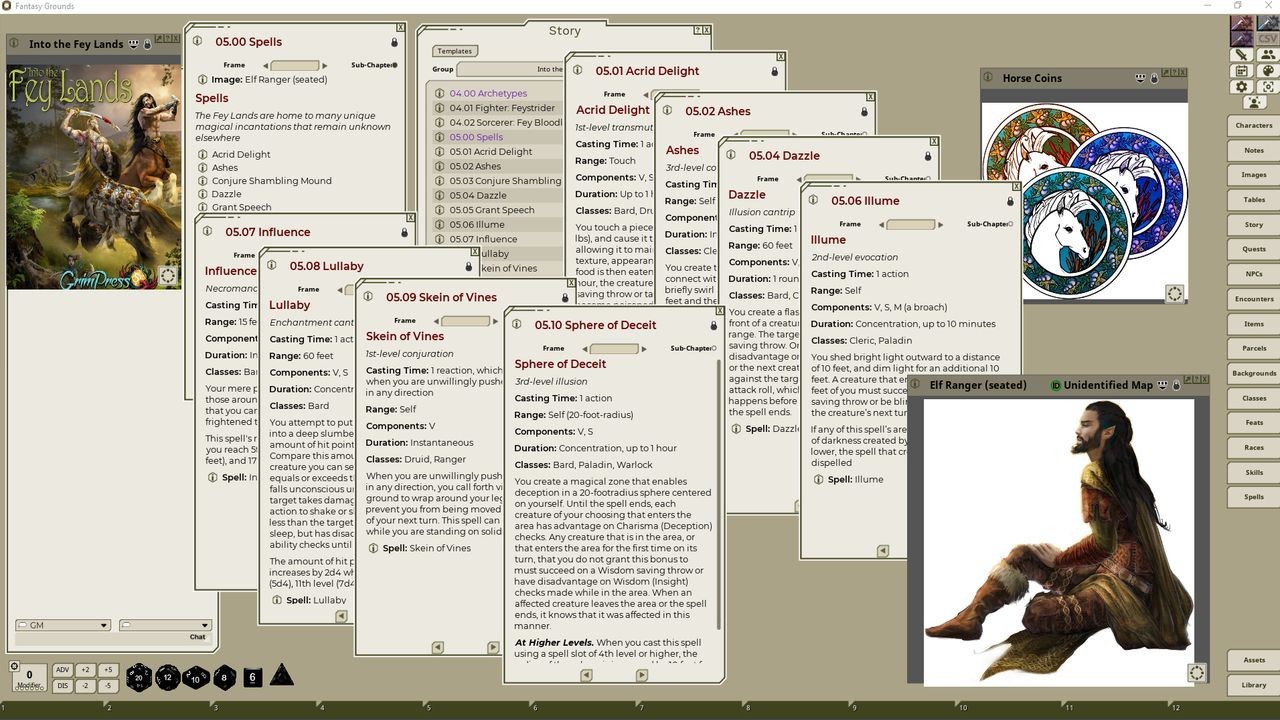Open the Options gear icon top right
This screenshot has width=1280, height=720.
click(x=1241, y=86)
